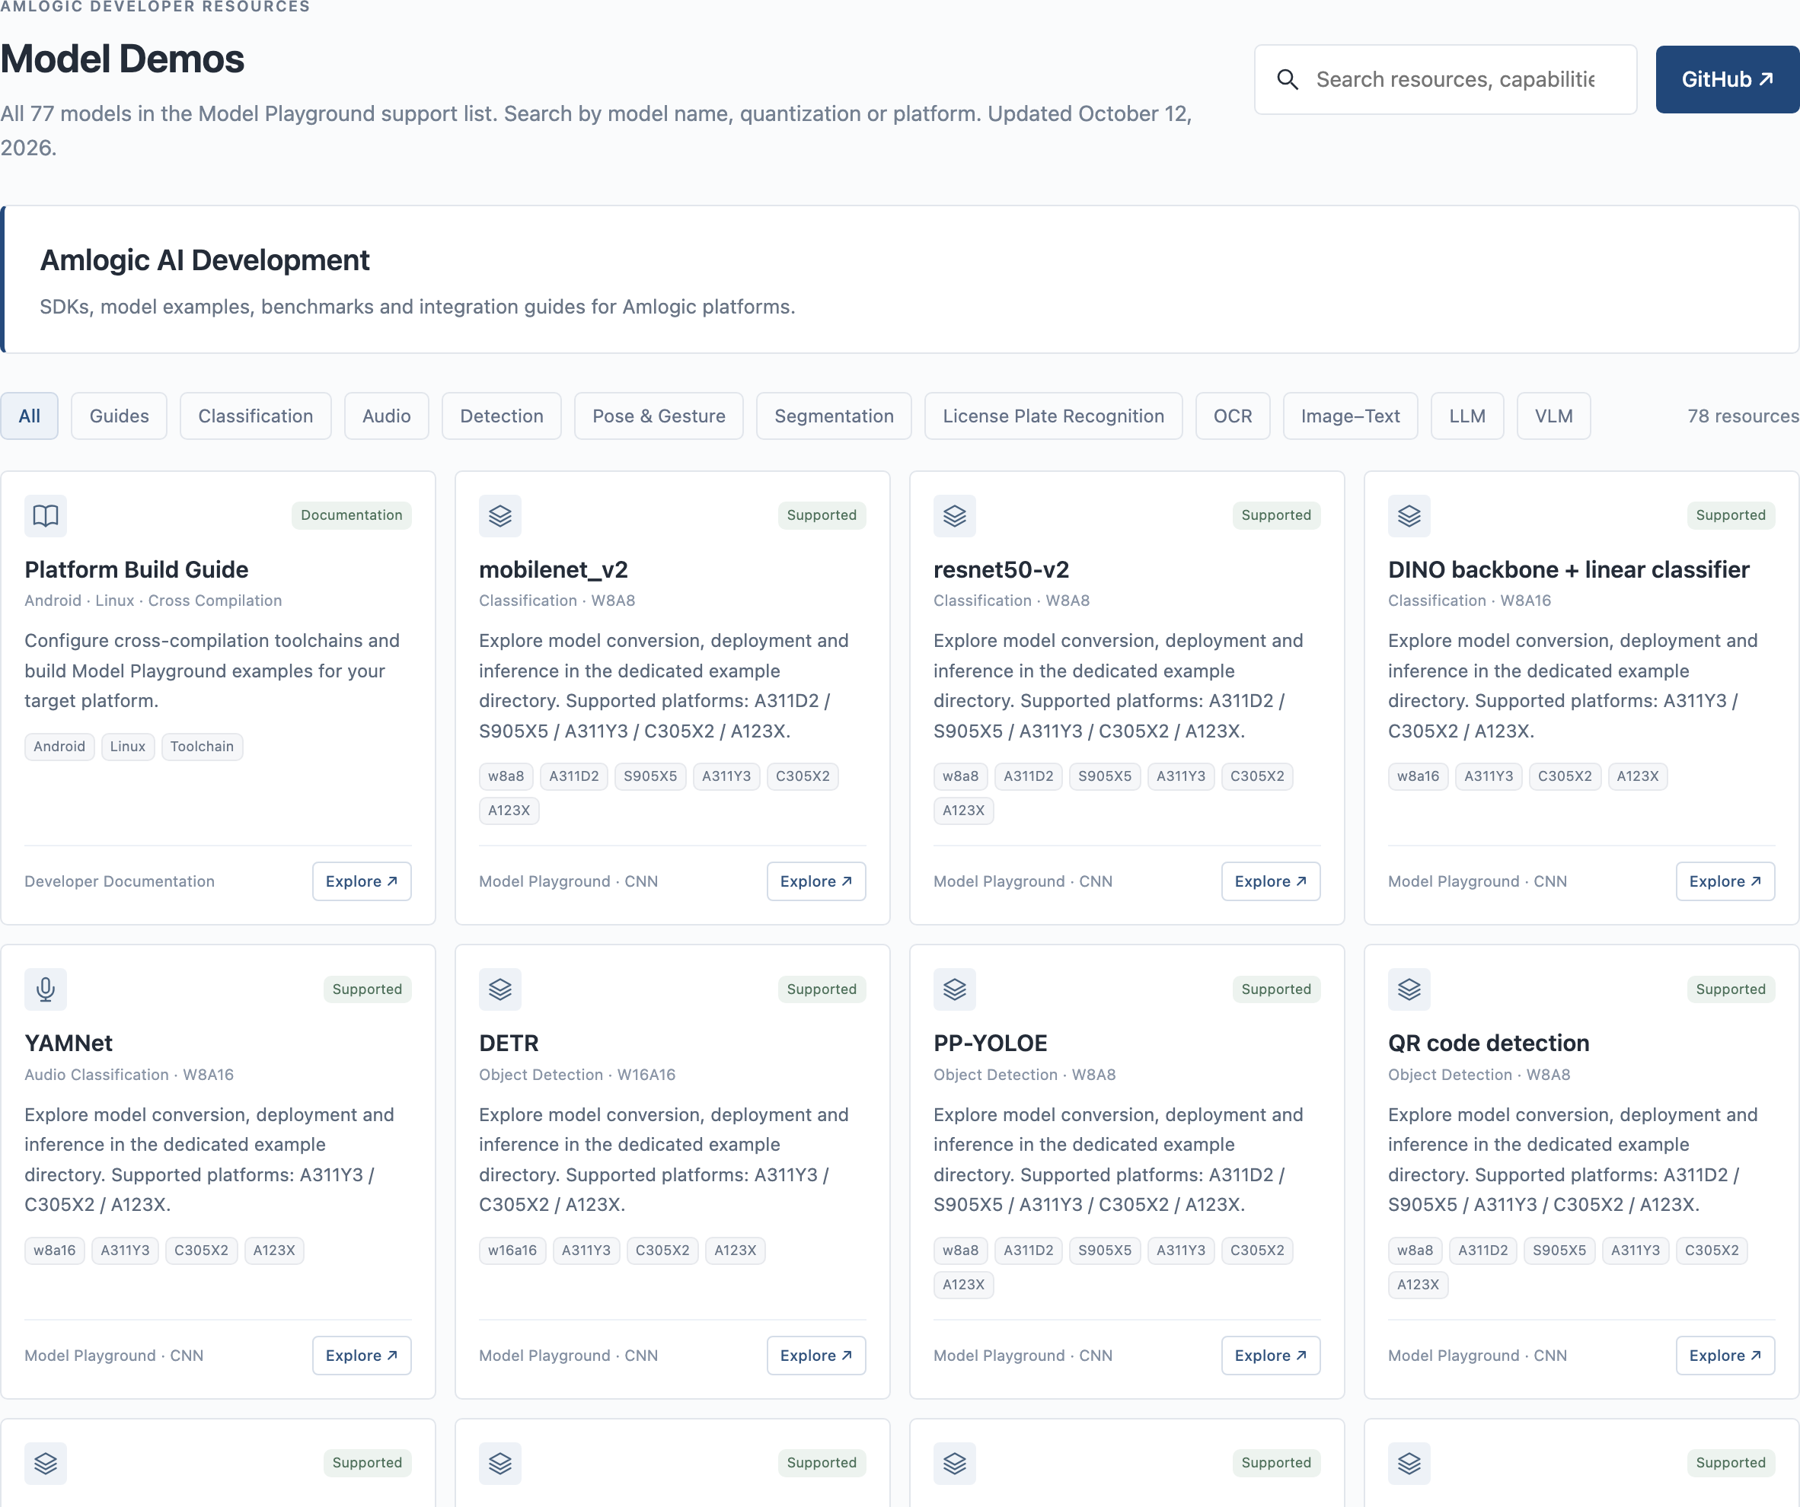The height and width of the screenshot is (1507, 1800).
Task: Open the GitHub link button
Action: 1727,79
